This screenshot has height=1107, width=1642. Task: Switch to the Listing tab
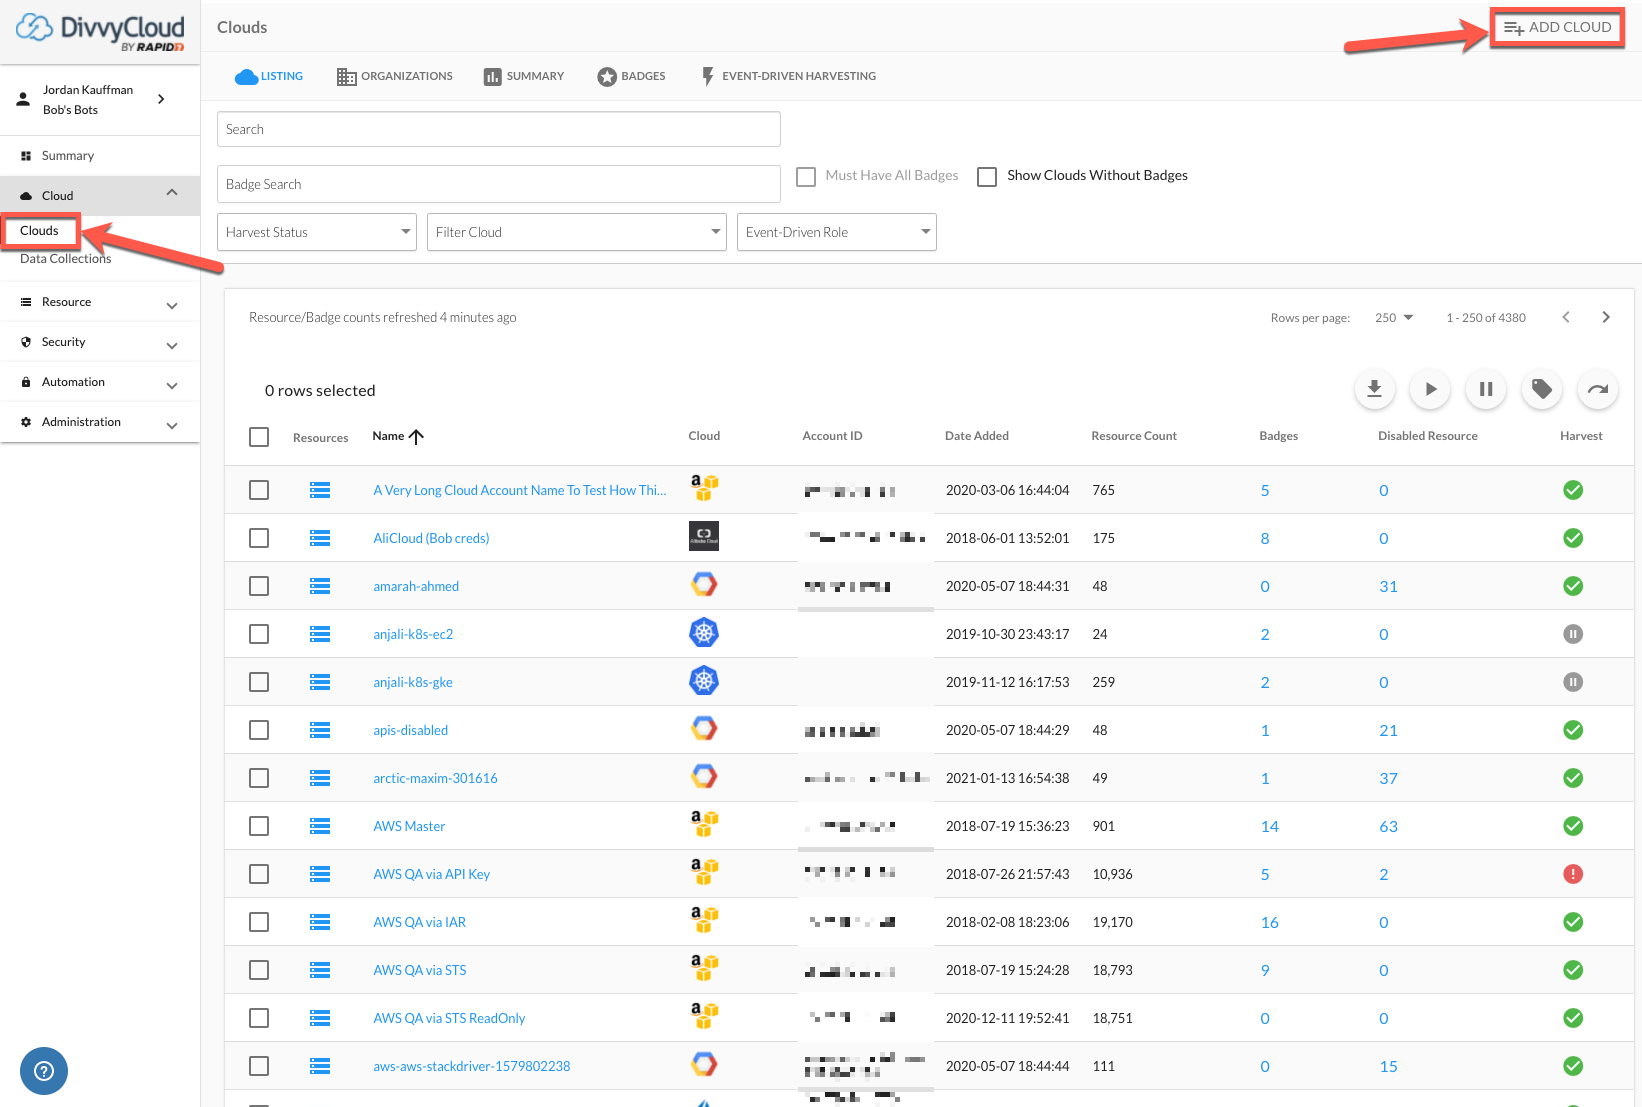pyautogui.click(x=269, y=76)
